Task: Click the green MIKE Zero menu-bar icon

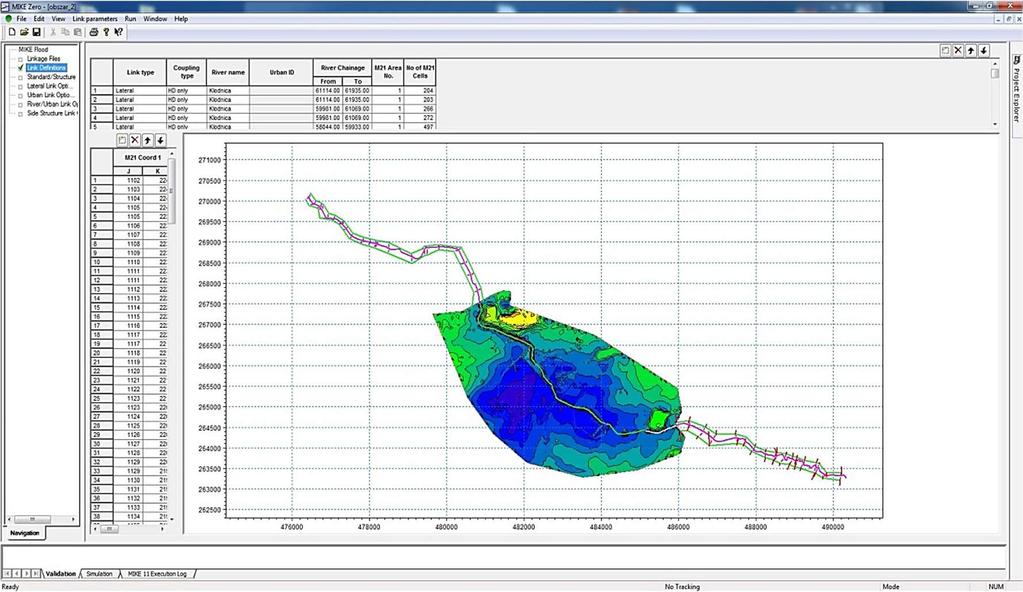Action: [8, 19]
